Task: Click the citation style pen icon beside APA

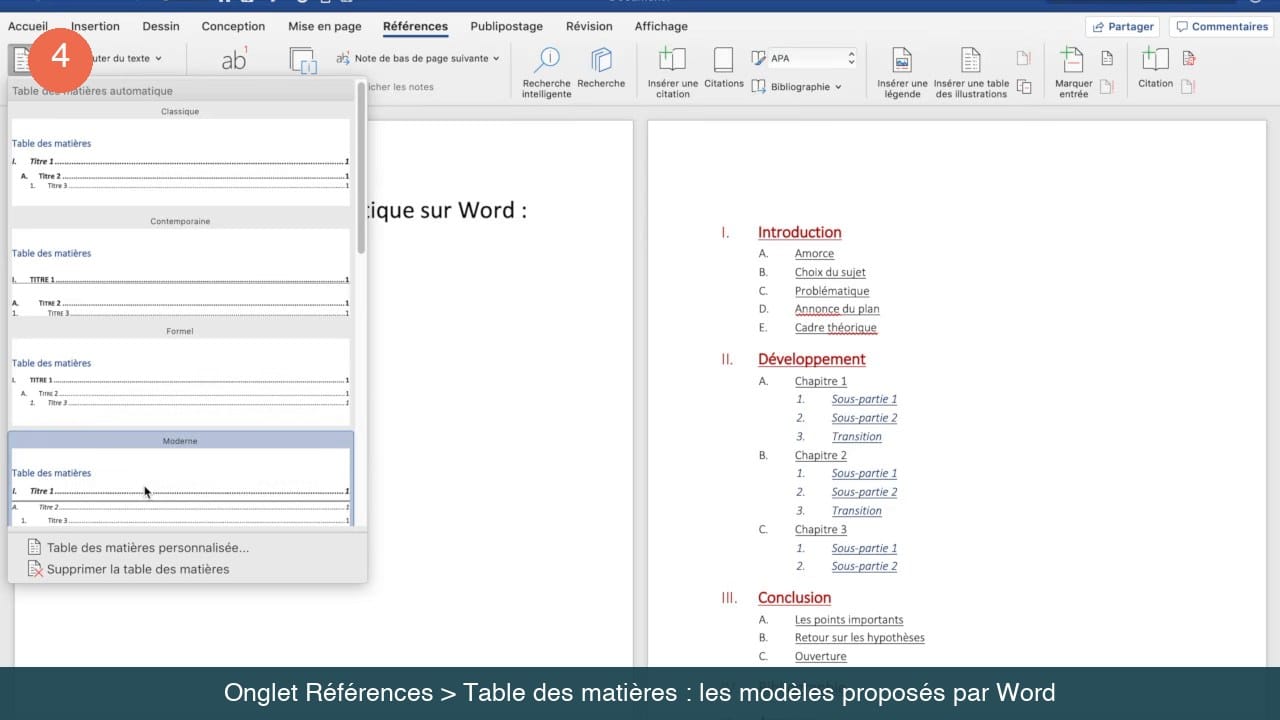Action: pyautogui.click(x=759, y=58)
